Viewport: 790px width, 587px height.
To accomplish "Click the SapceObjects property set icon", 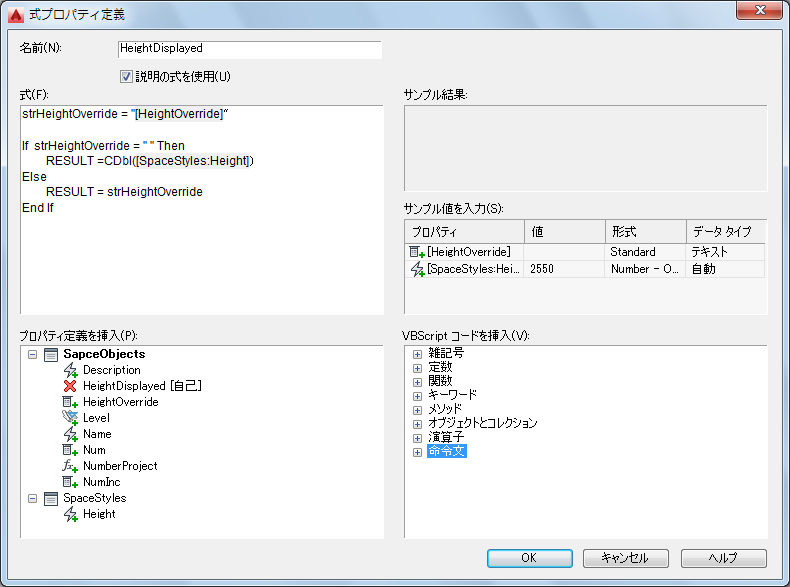I will pos(51,355).
